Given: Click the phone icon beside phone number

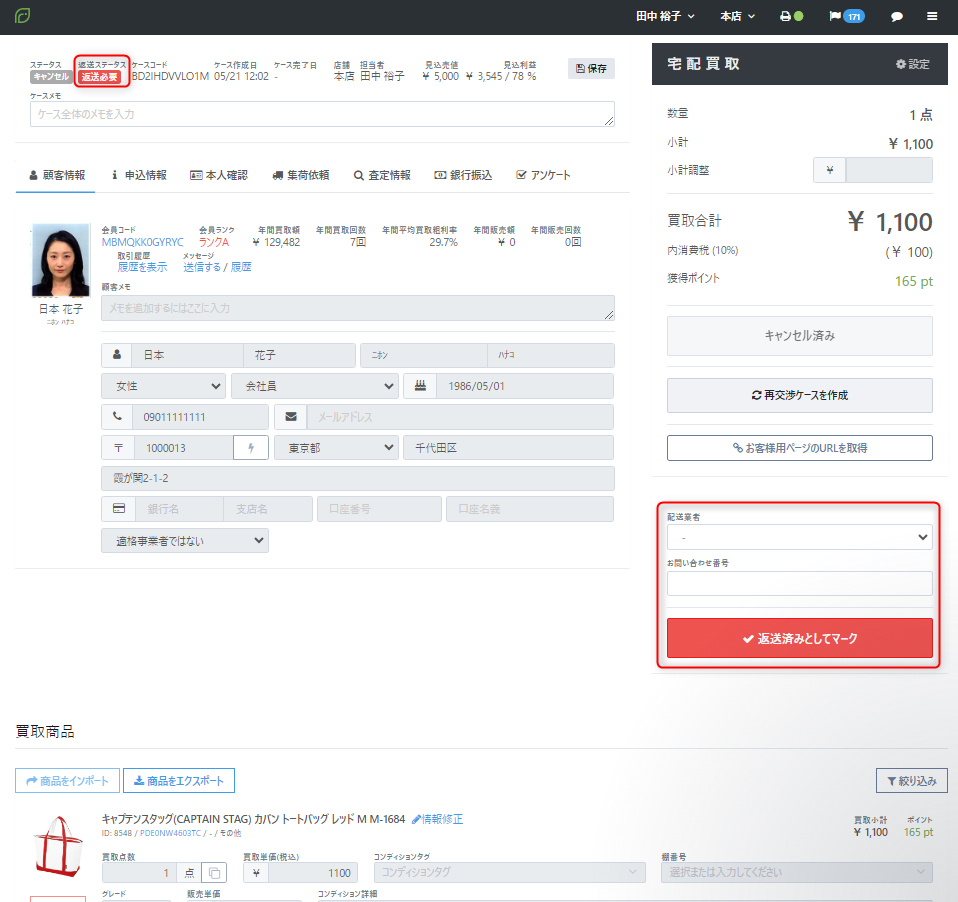Looking at the screenshot, I should point(117,417).
